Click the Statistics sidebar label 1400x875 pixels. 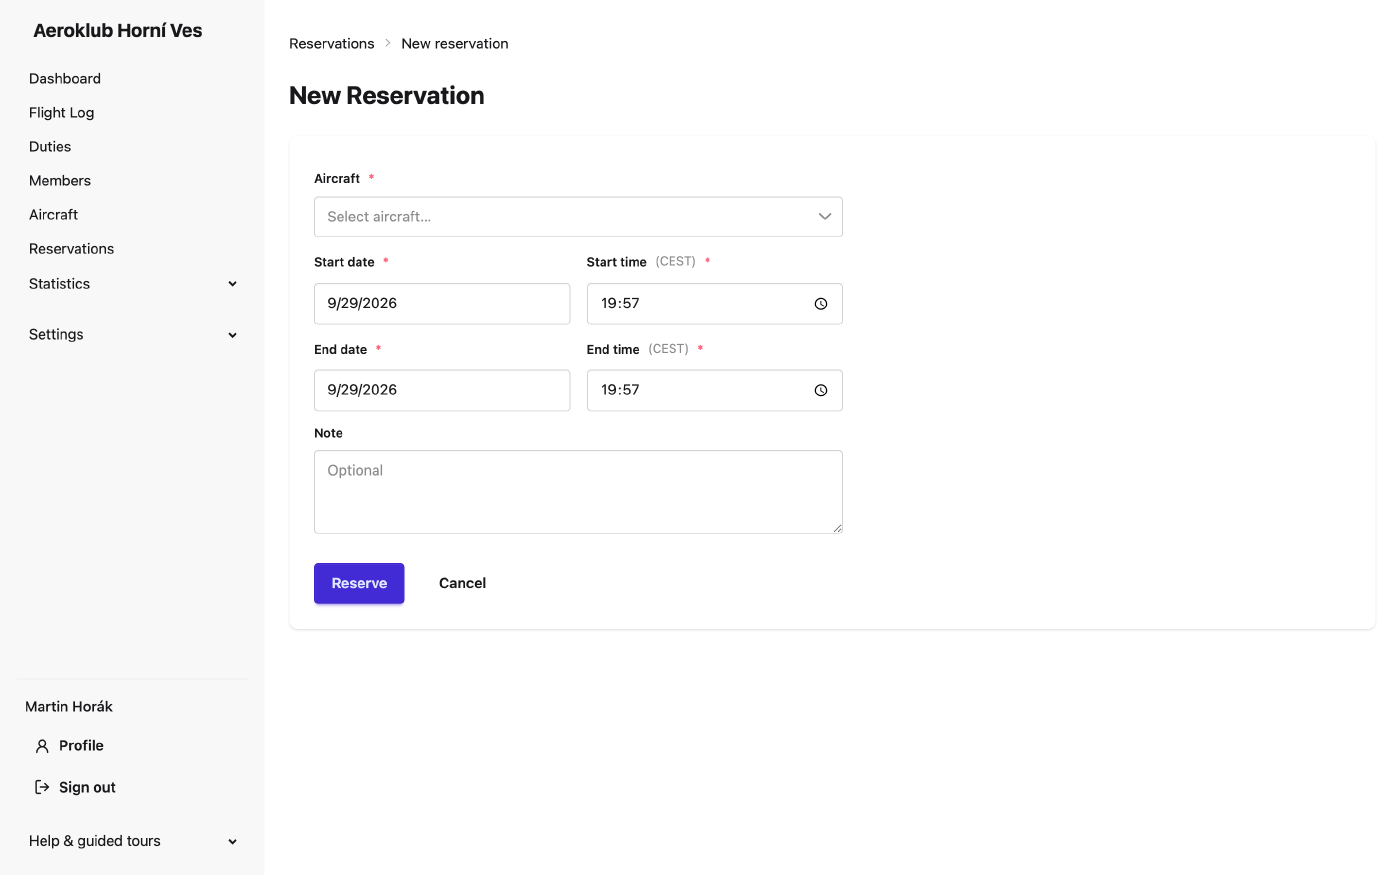pos(60,284)
